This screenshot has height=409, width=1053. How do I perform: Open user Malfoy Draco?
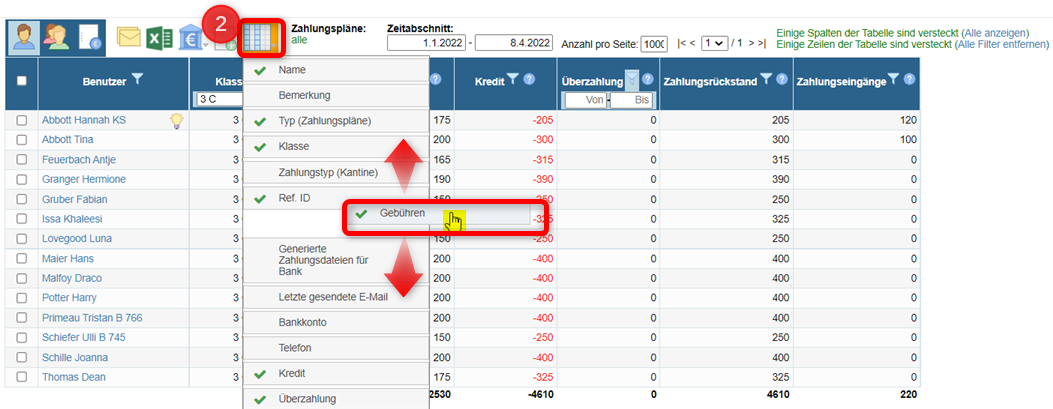(x=71, y=278)
